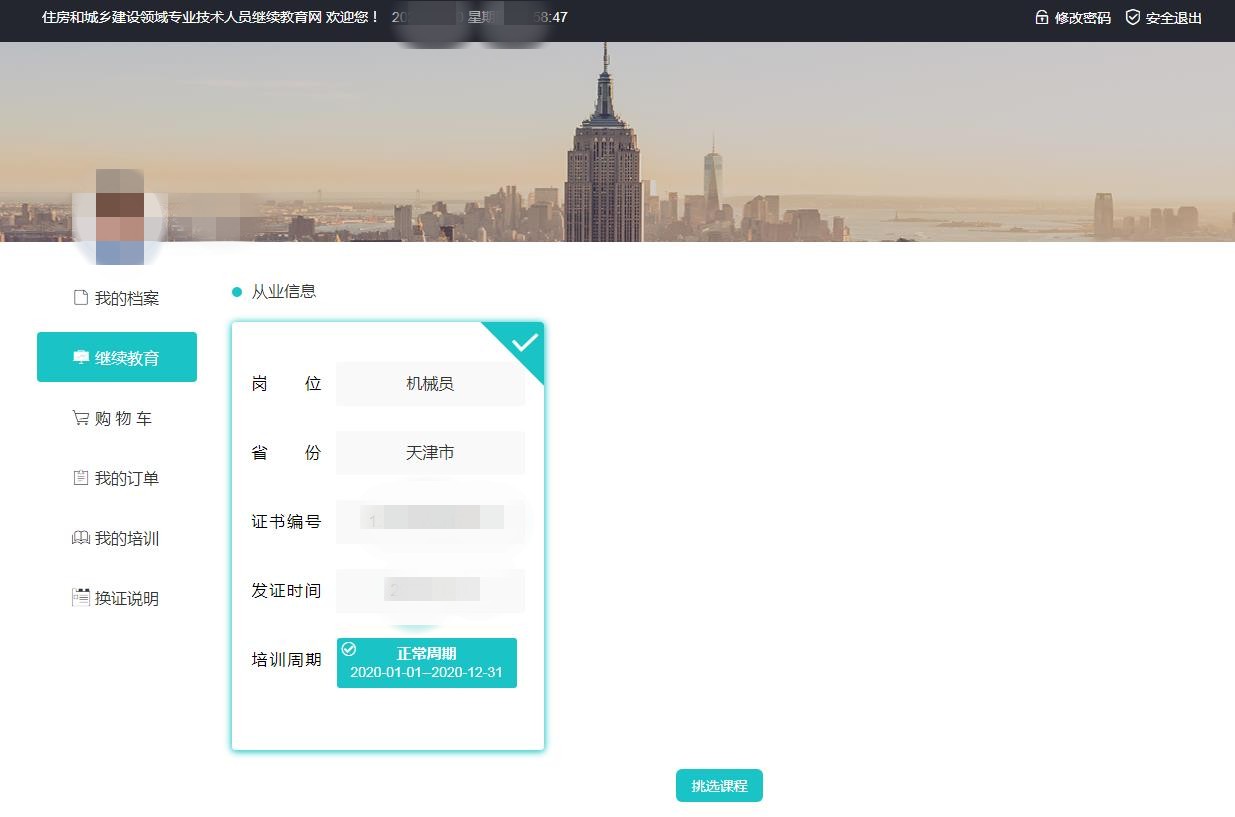
Task: Click the clipboard icon next to 我的订单
Action: (x=81, y=478)
